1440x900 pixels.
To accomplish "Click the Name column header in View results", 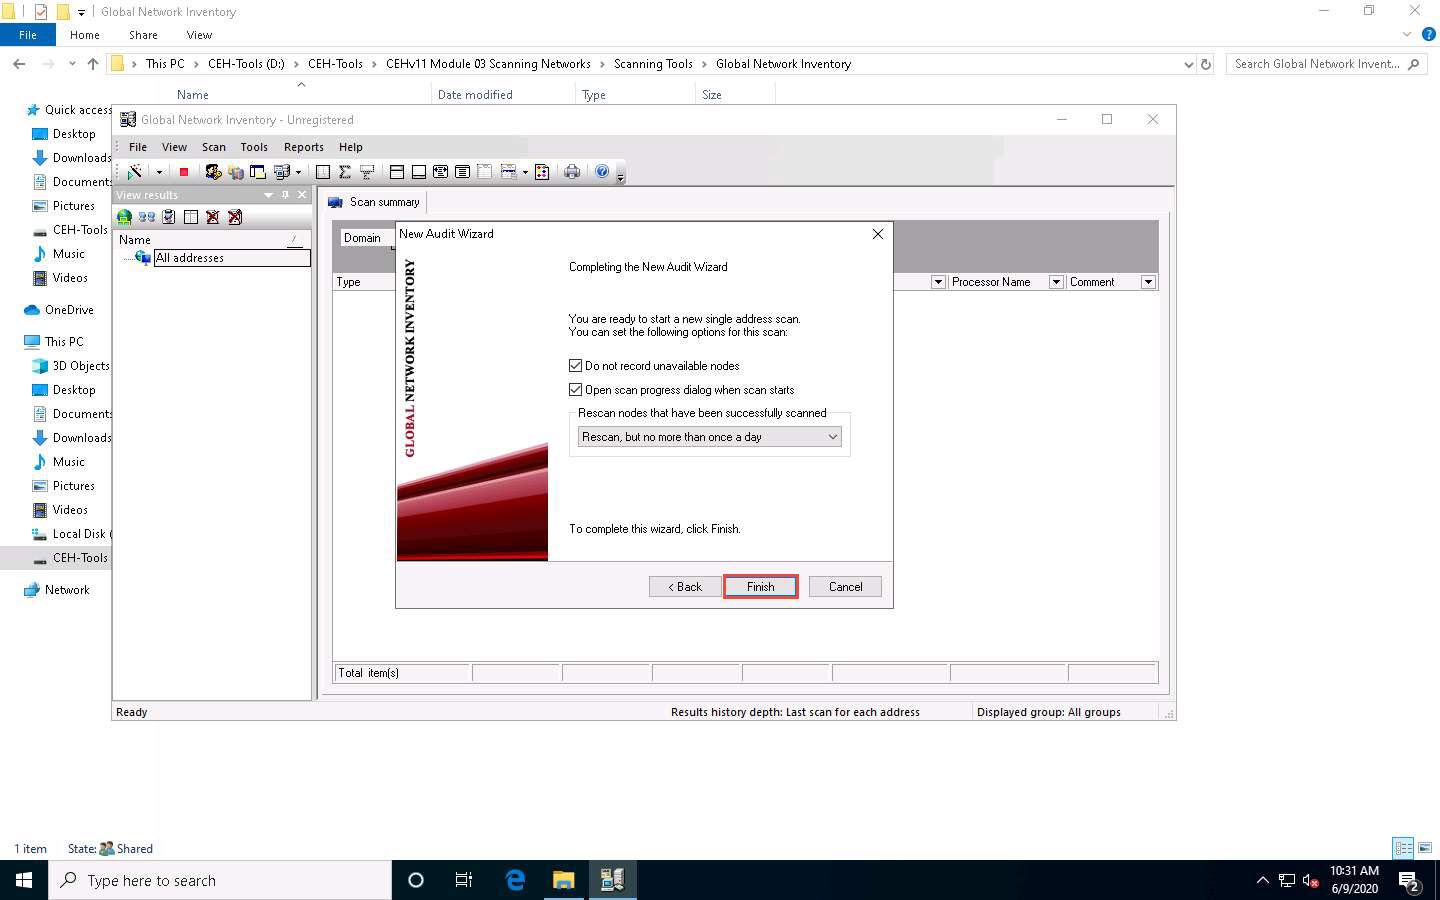I will pyautogui.click(x=211, y=240).
